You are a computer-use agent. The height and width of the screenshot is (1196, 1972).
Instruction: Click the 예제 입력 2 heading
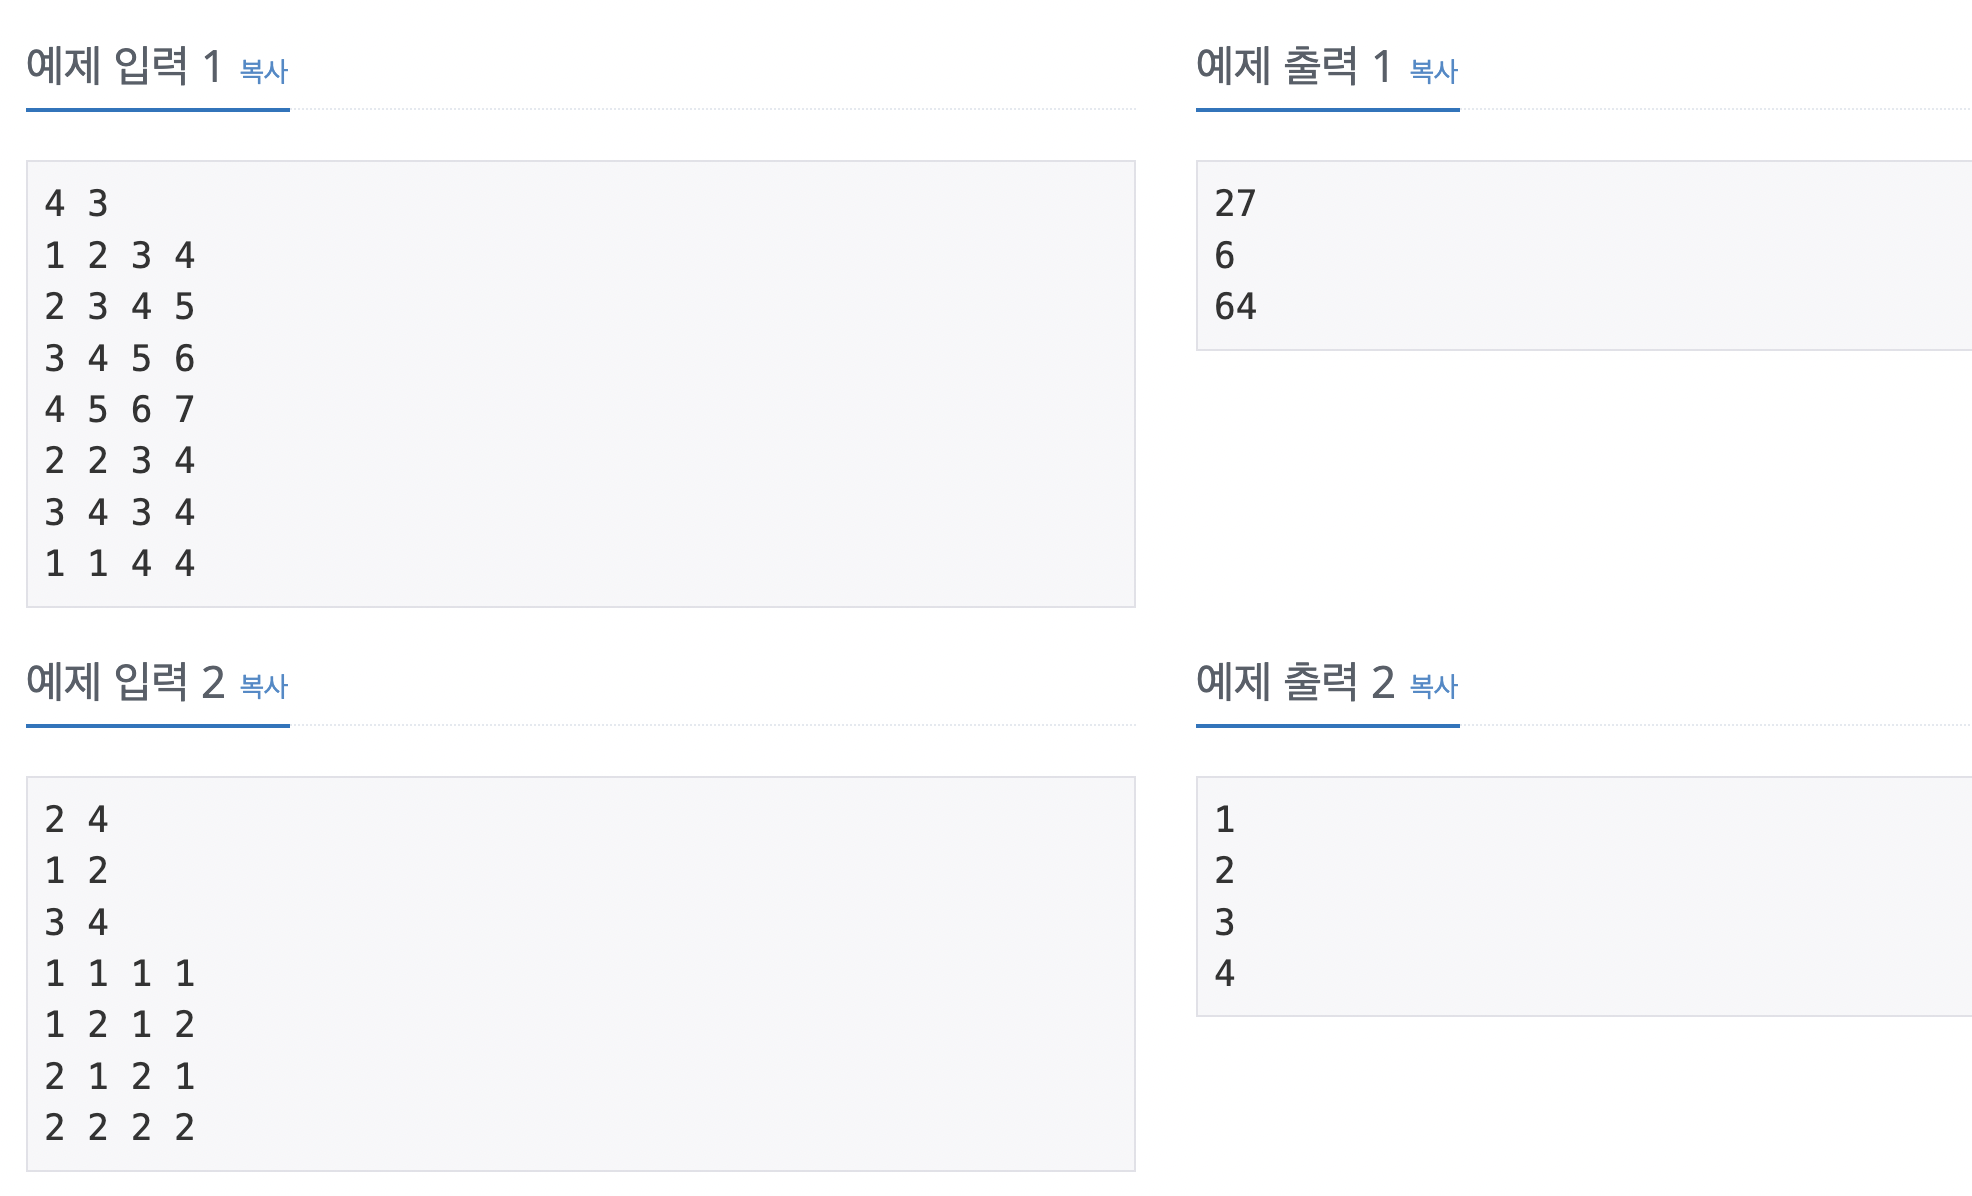click(x=125, y=682)
